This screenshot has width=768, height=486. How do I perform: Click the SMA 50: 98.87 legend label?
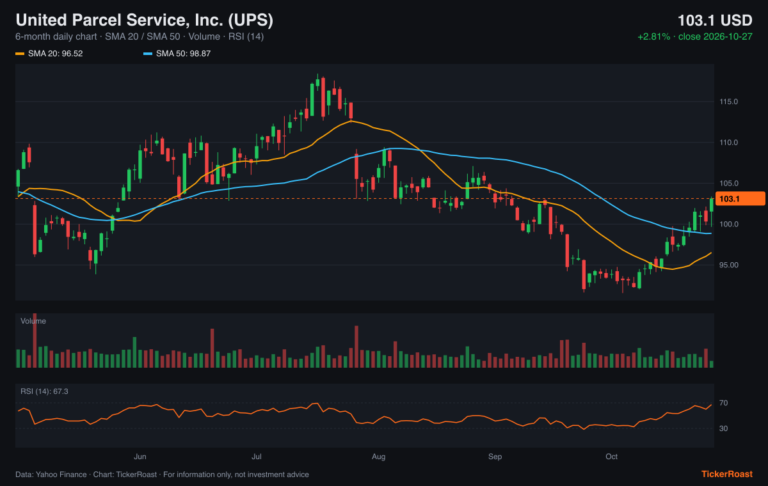[183, 53]
